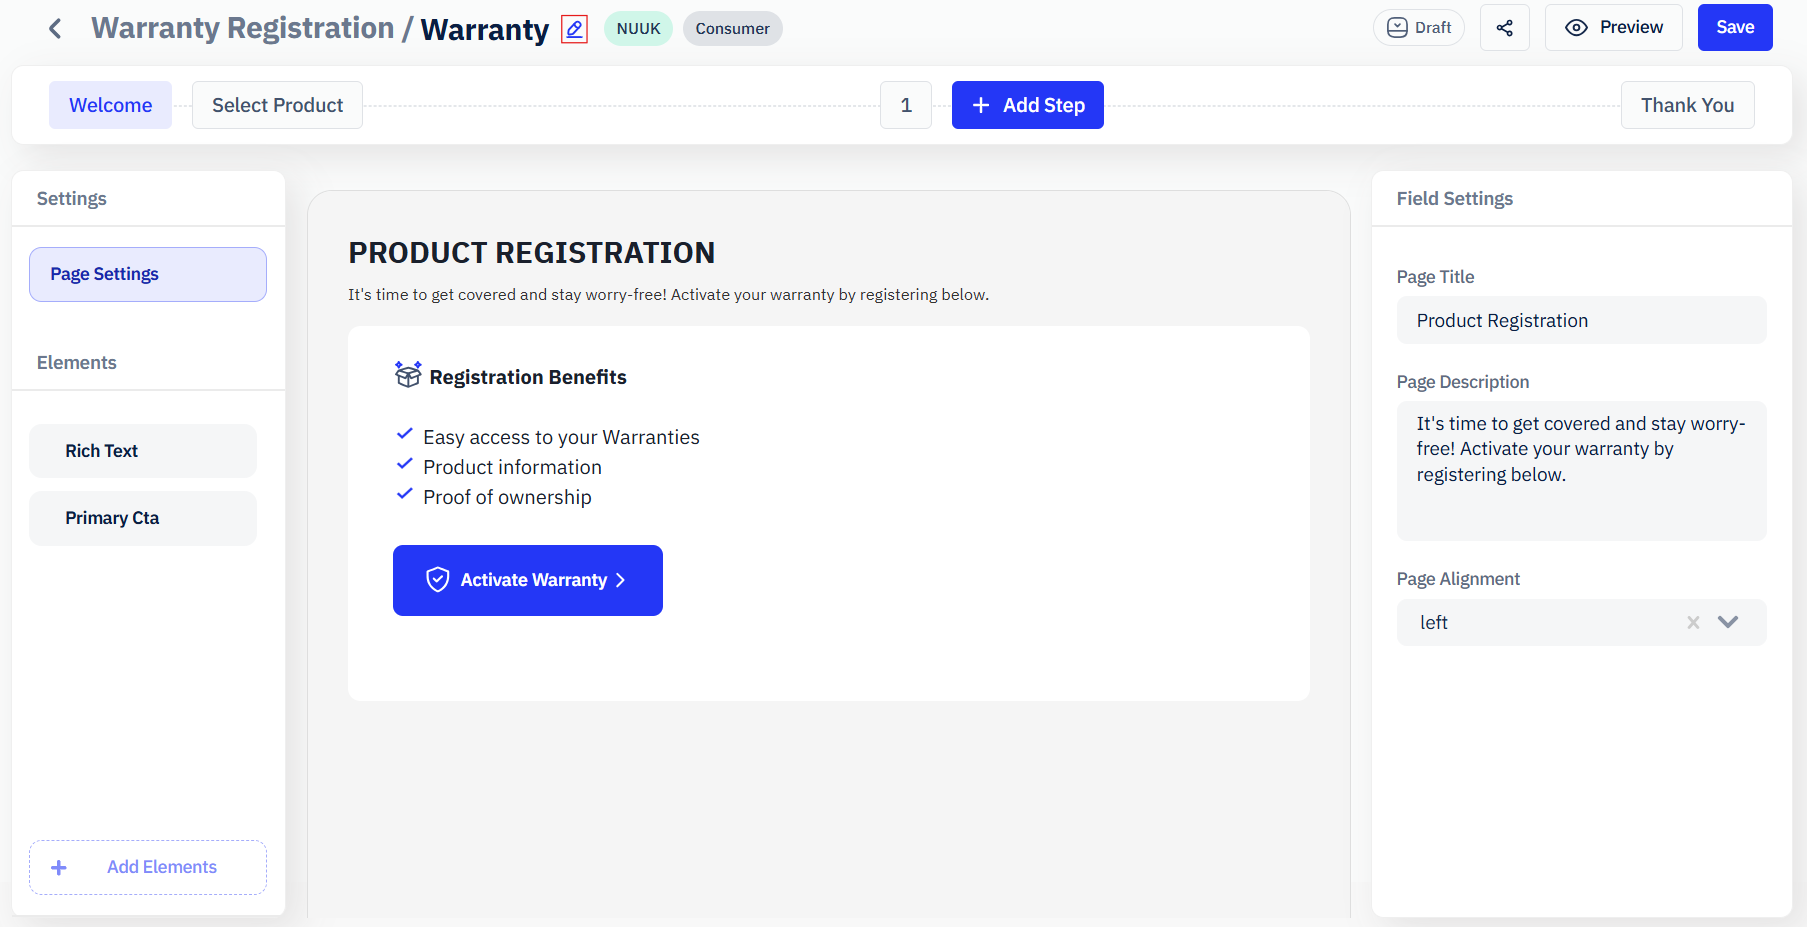The height and width of the screenshot is (927, 1807).
Task: Open the Select Product step tab
Action: [x=277, y=105]
